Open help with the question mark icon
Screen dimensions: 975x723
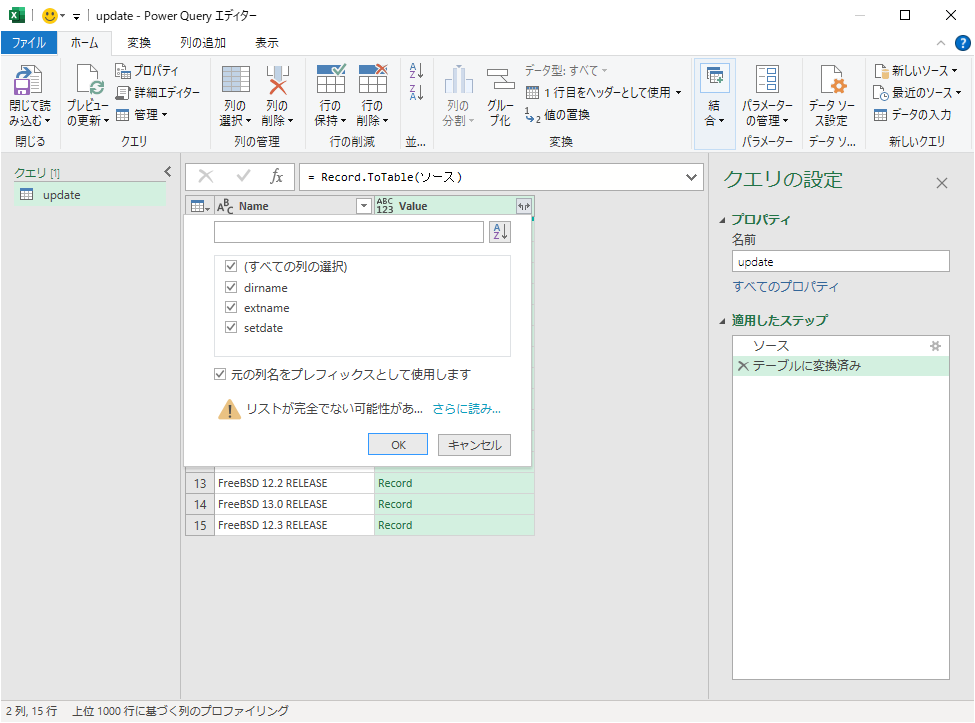(x=963, y=43)
